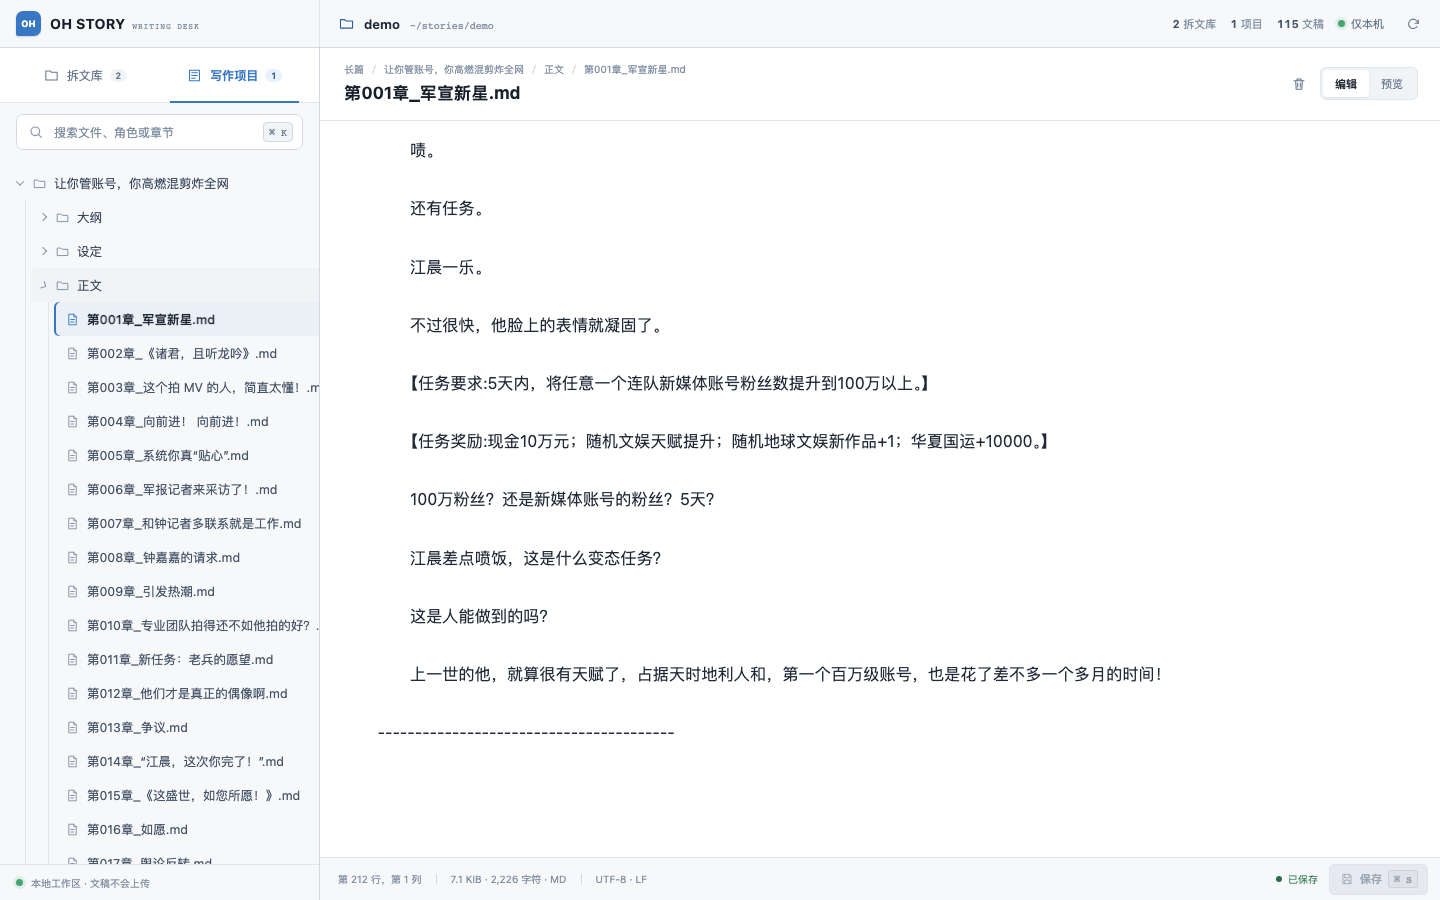Focus the 搜索文件、角色或章节 search field
The width and height of the screenshot is (1440, 900).
[159, 132]
